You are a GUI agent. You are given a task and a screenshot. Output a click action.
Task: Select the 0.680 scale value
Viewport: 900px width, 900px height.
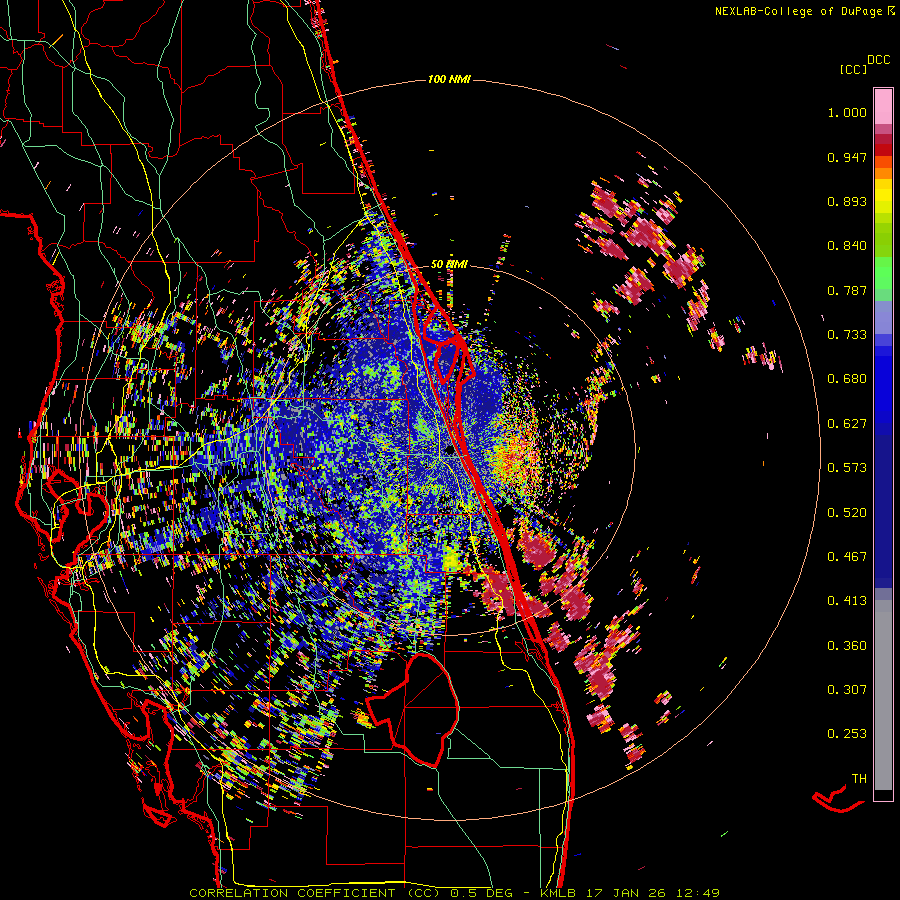click(x=847, y=379)
